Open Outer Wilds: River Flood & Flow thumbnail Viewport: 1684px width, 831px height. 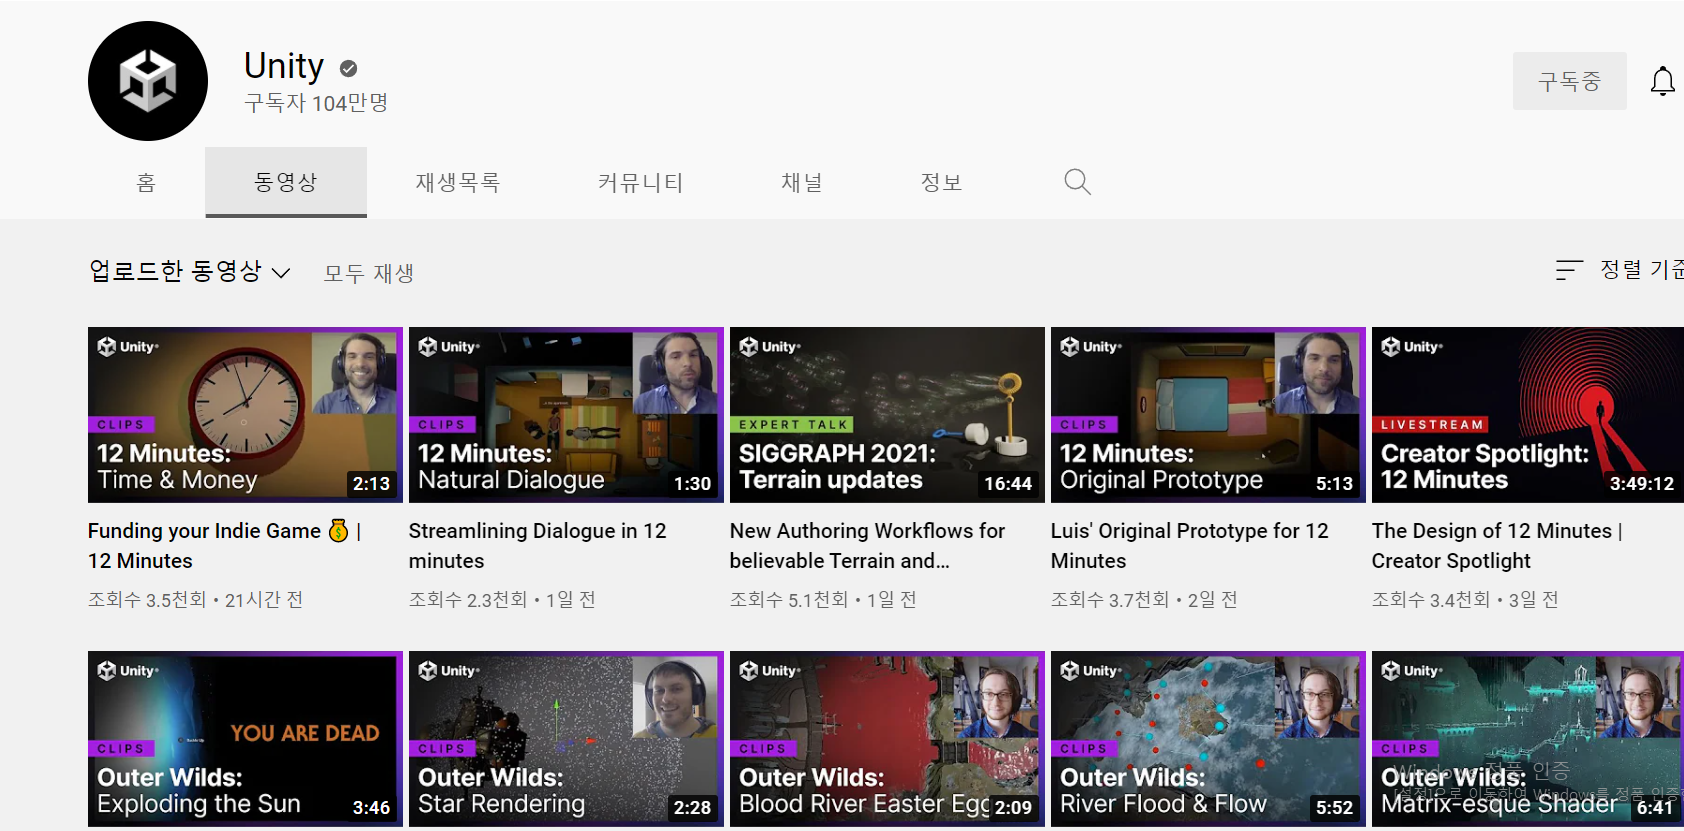point(1208,739)
